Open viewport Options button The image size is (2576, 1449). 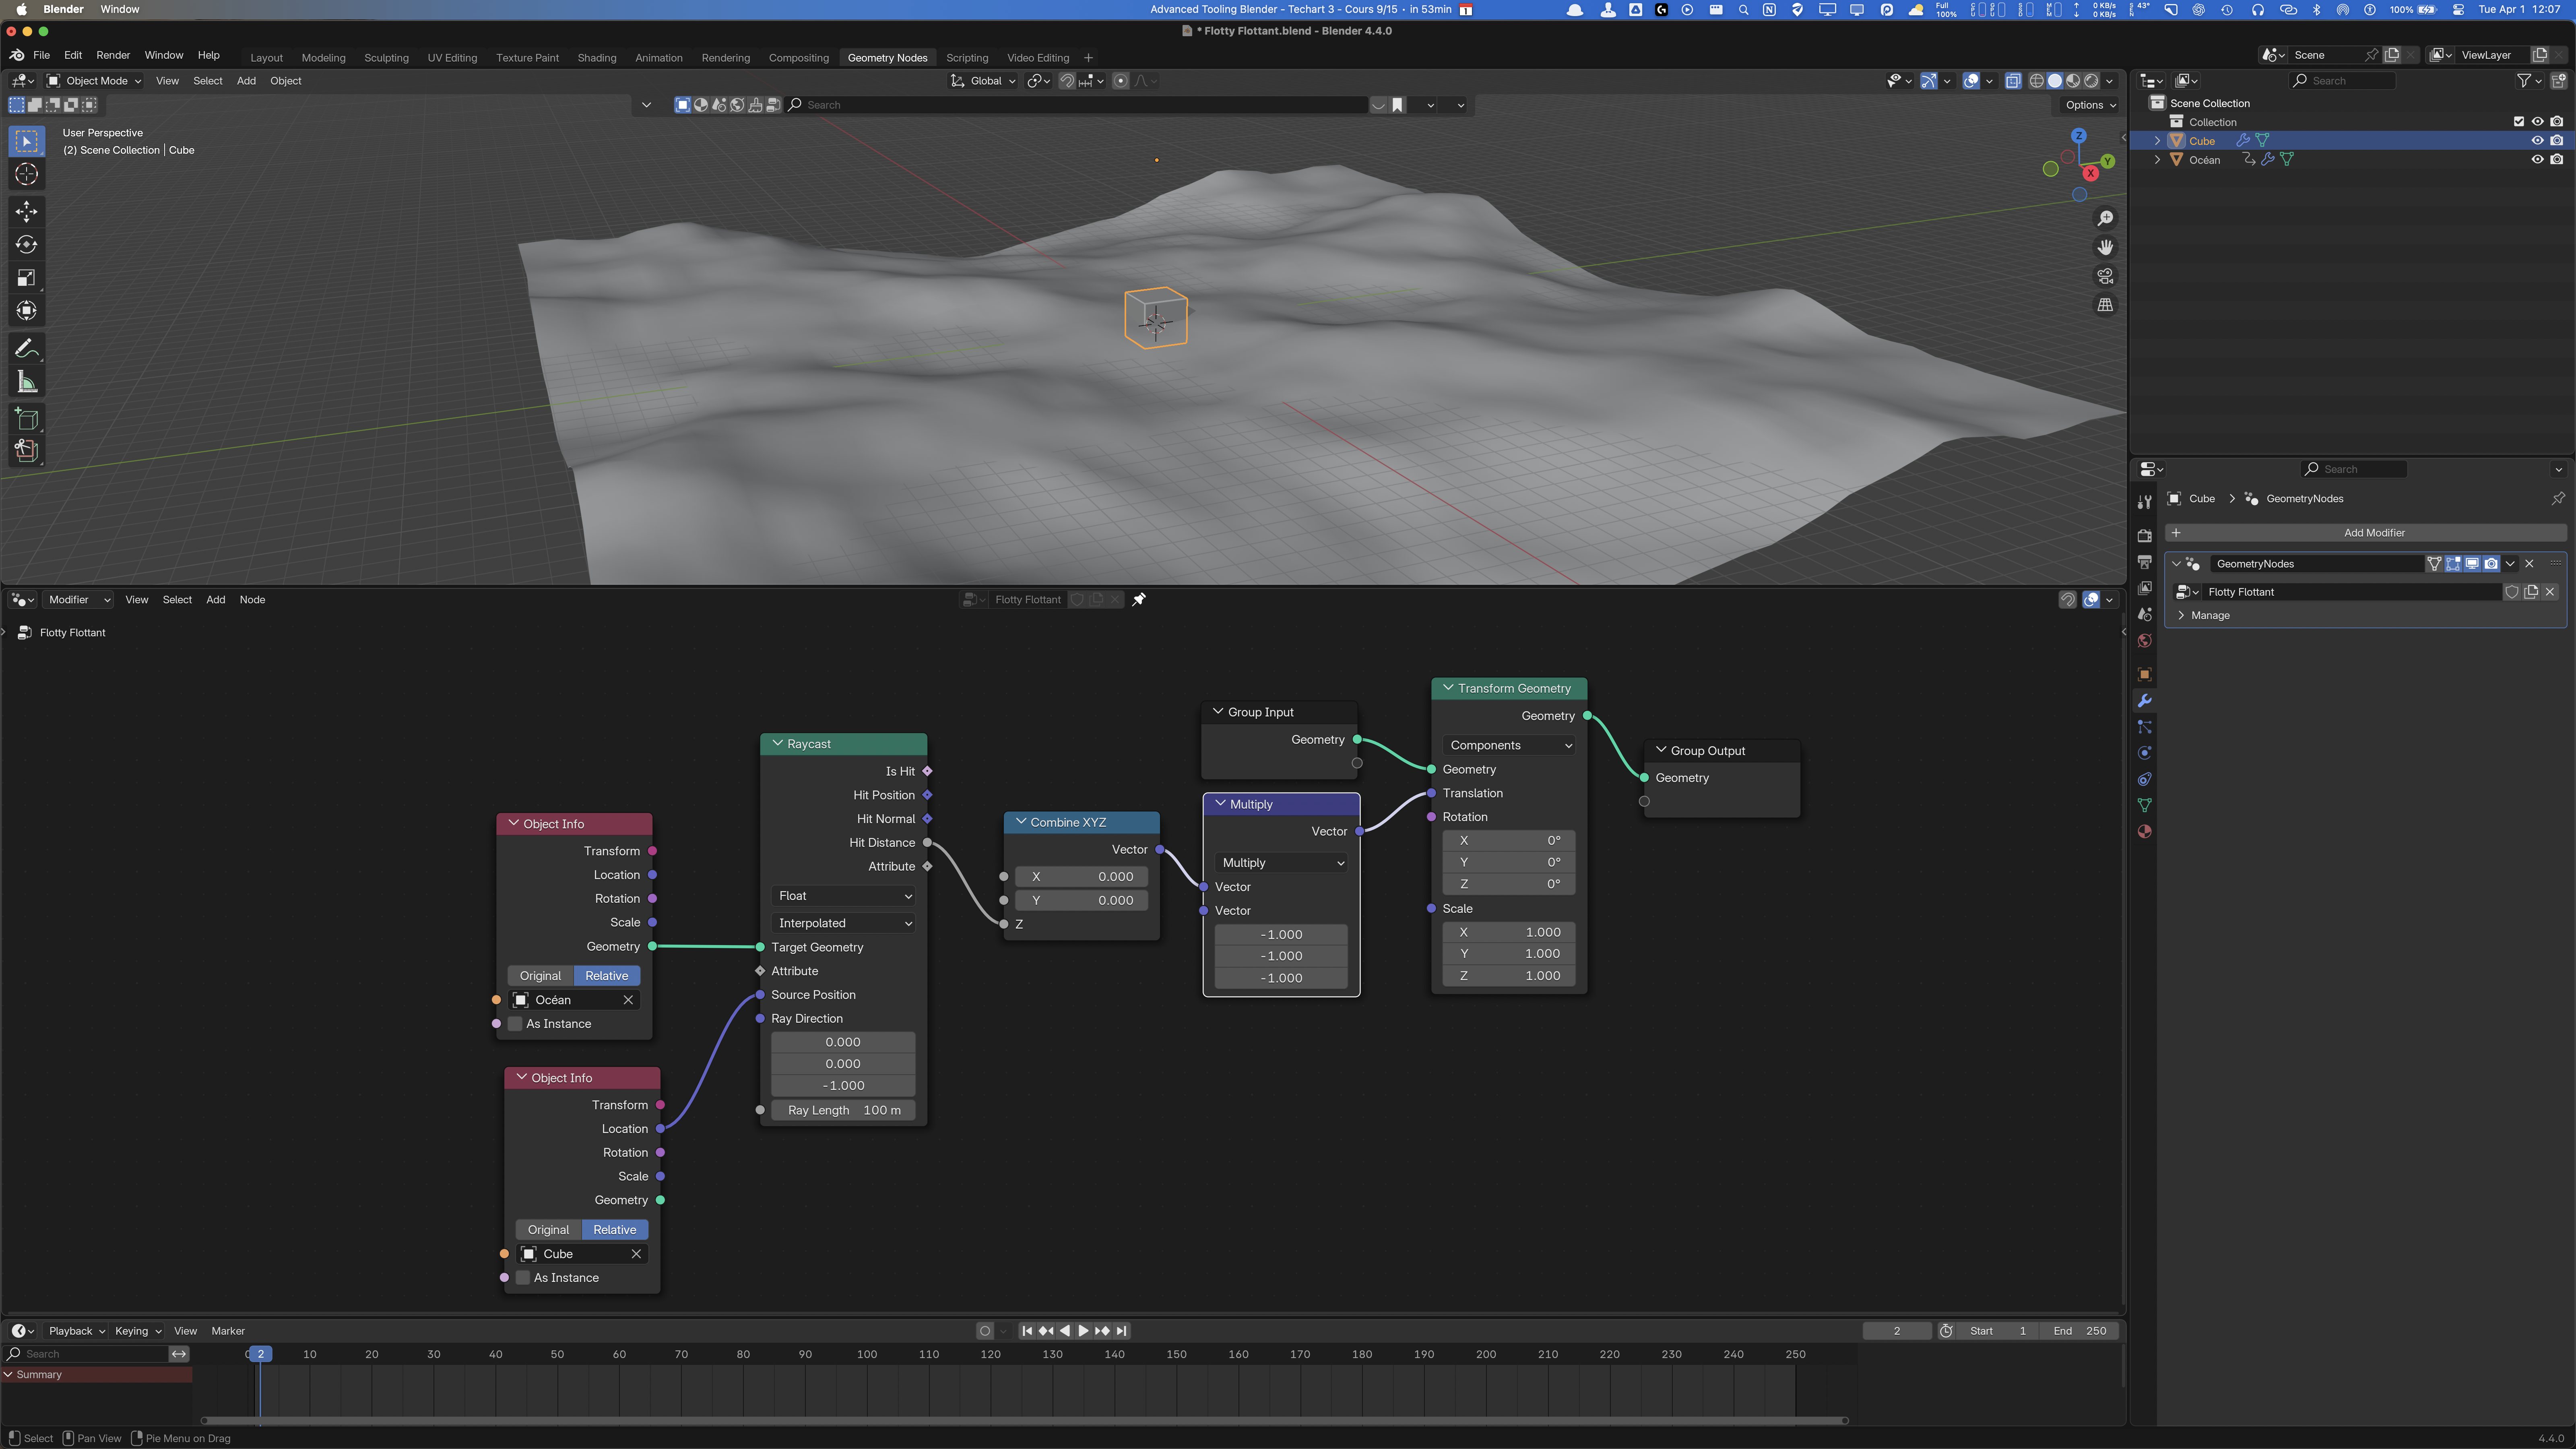tap(2091, 105)
